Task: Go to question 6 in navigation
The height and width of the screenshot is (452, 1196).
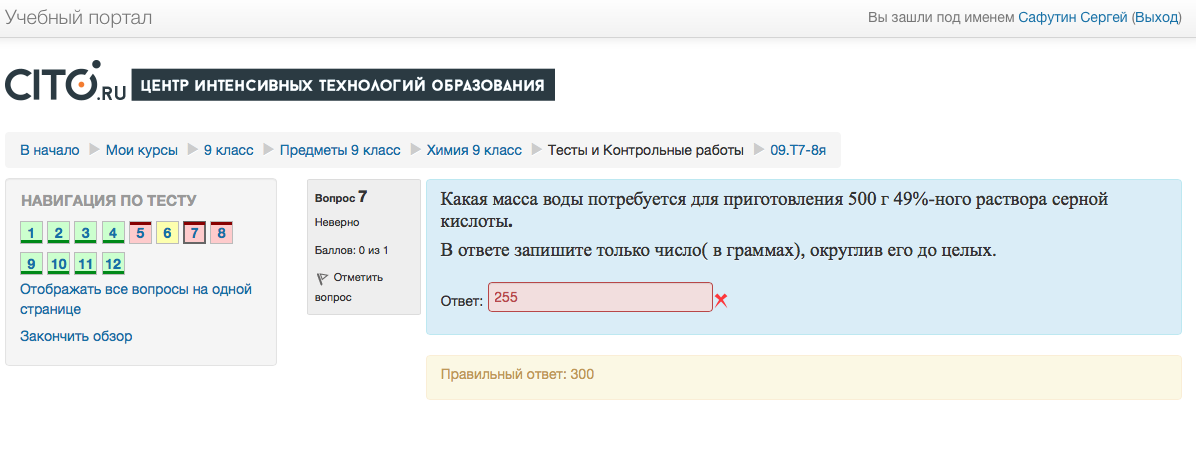Action: point(167,233)
